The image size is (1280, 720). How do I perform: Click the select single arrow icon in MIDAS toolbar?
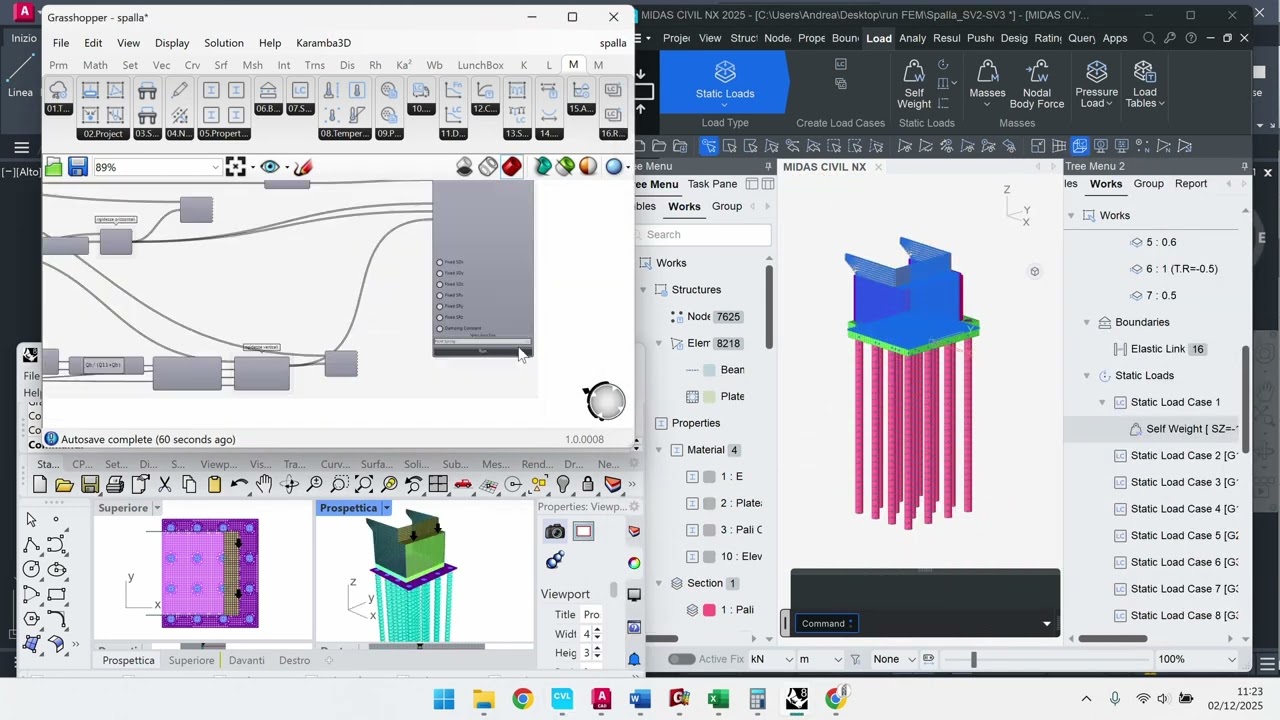click(x=709, y=146)
